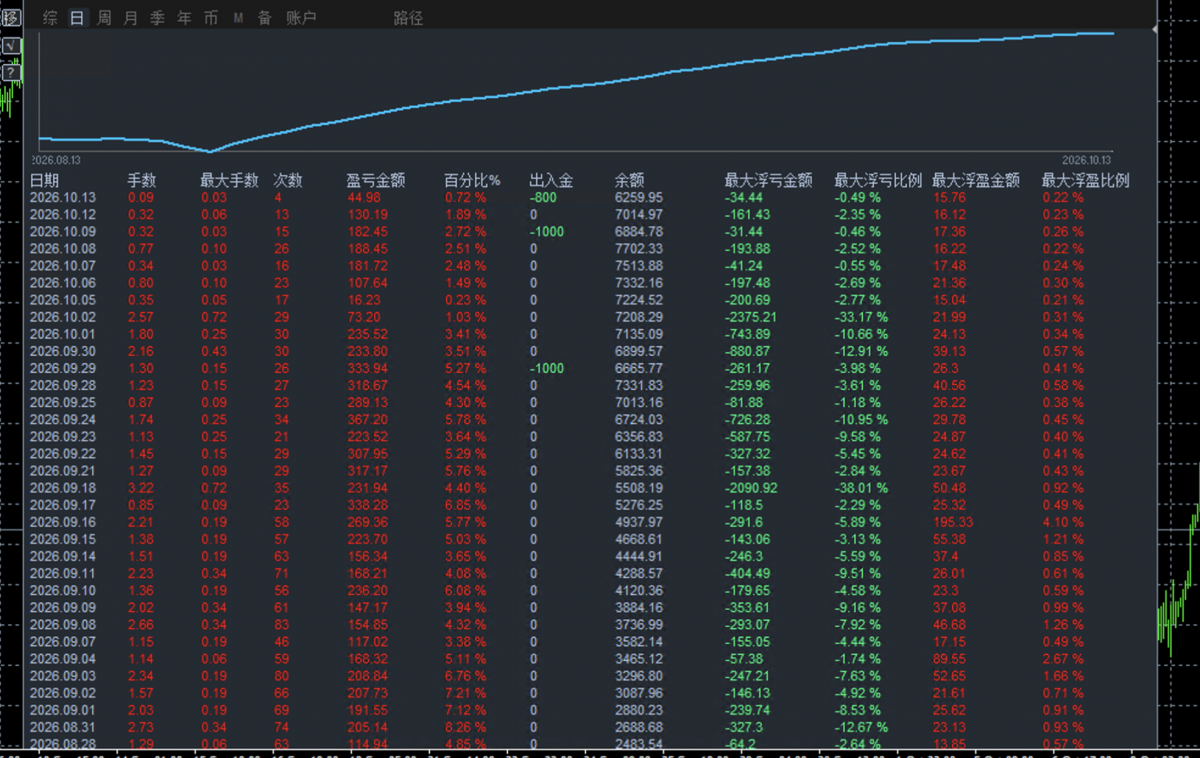
Task: Click the 移 move button
Action: click(x=11, y=17)
